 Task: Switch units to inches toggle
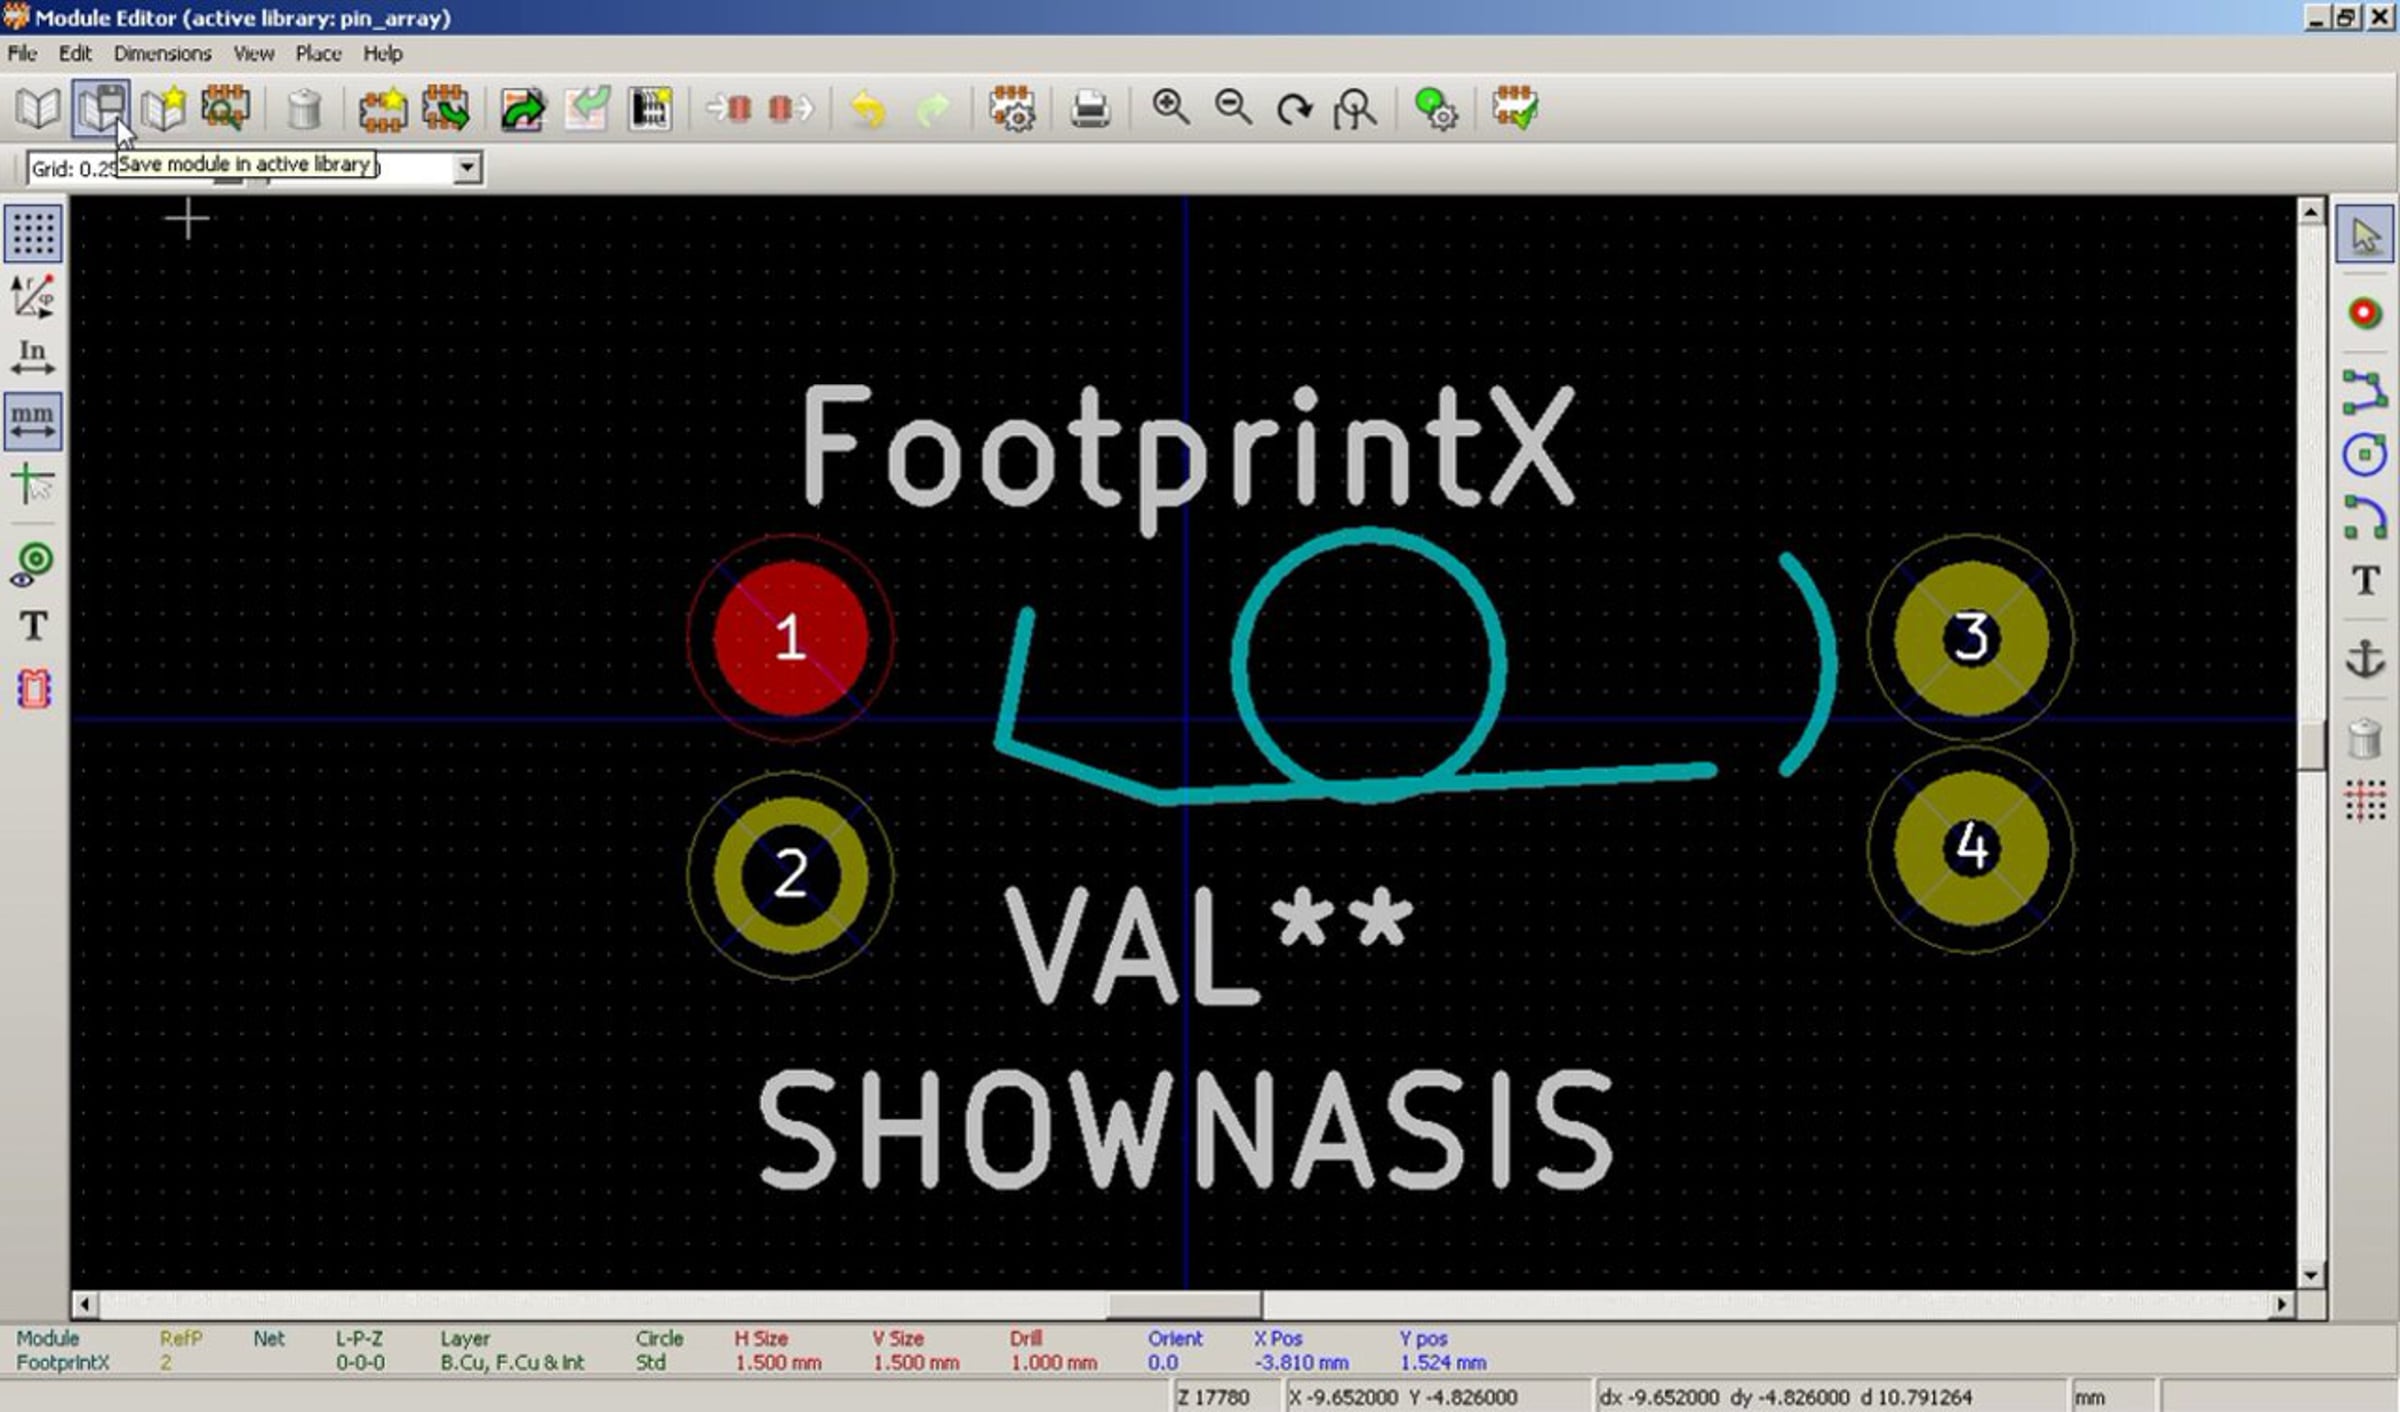coord(33,358)
